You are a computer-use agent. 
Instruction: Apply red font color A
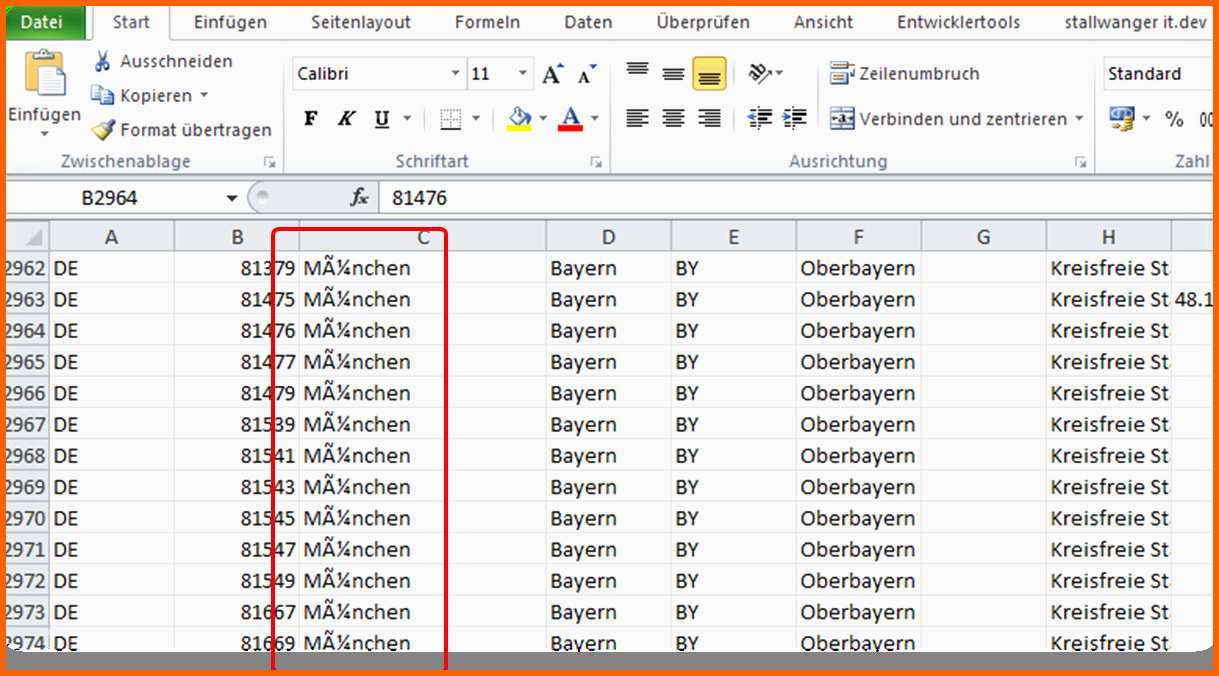tap(571, 119)
